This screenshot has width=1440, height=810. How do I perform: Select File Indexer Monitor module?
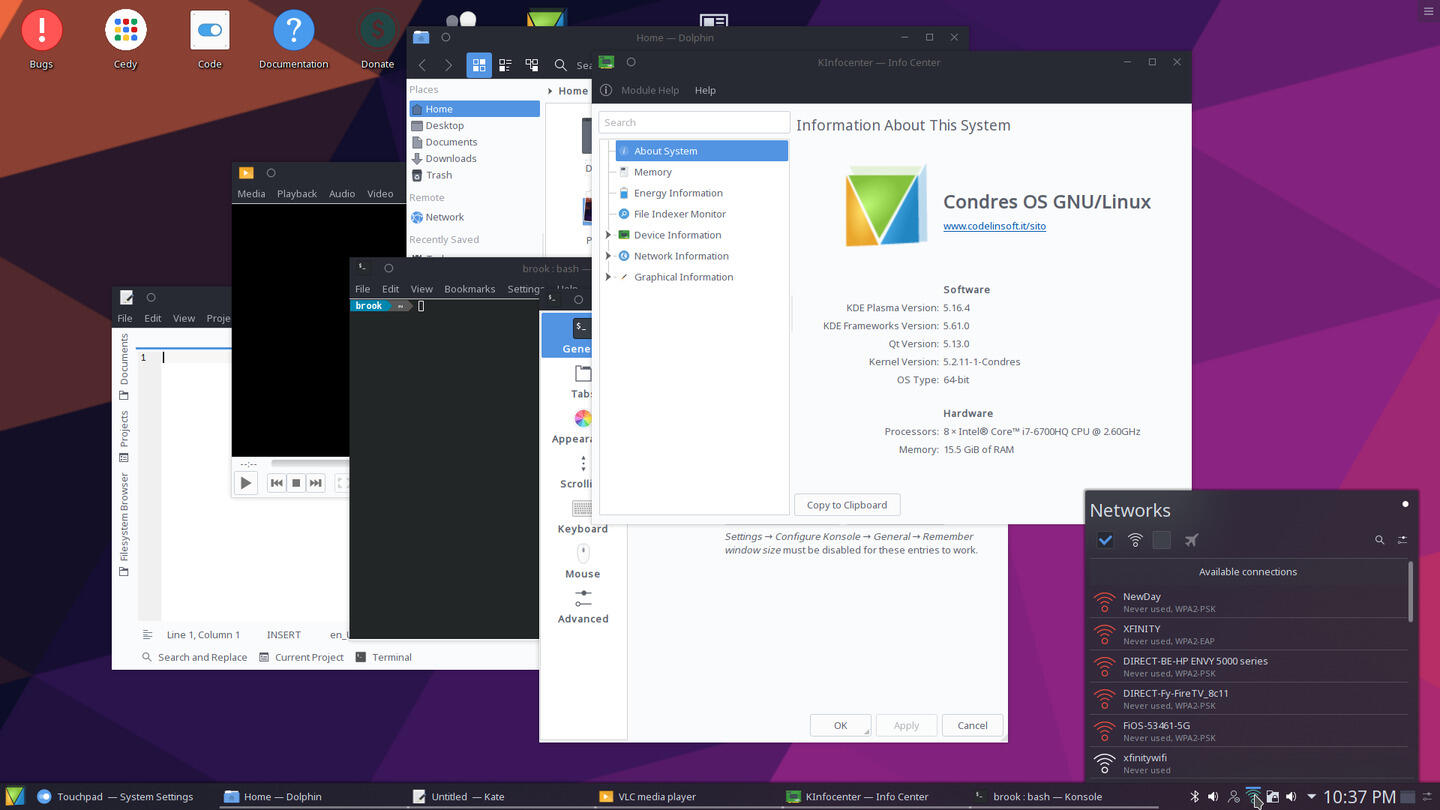point(679,214)
